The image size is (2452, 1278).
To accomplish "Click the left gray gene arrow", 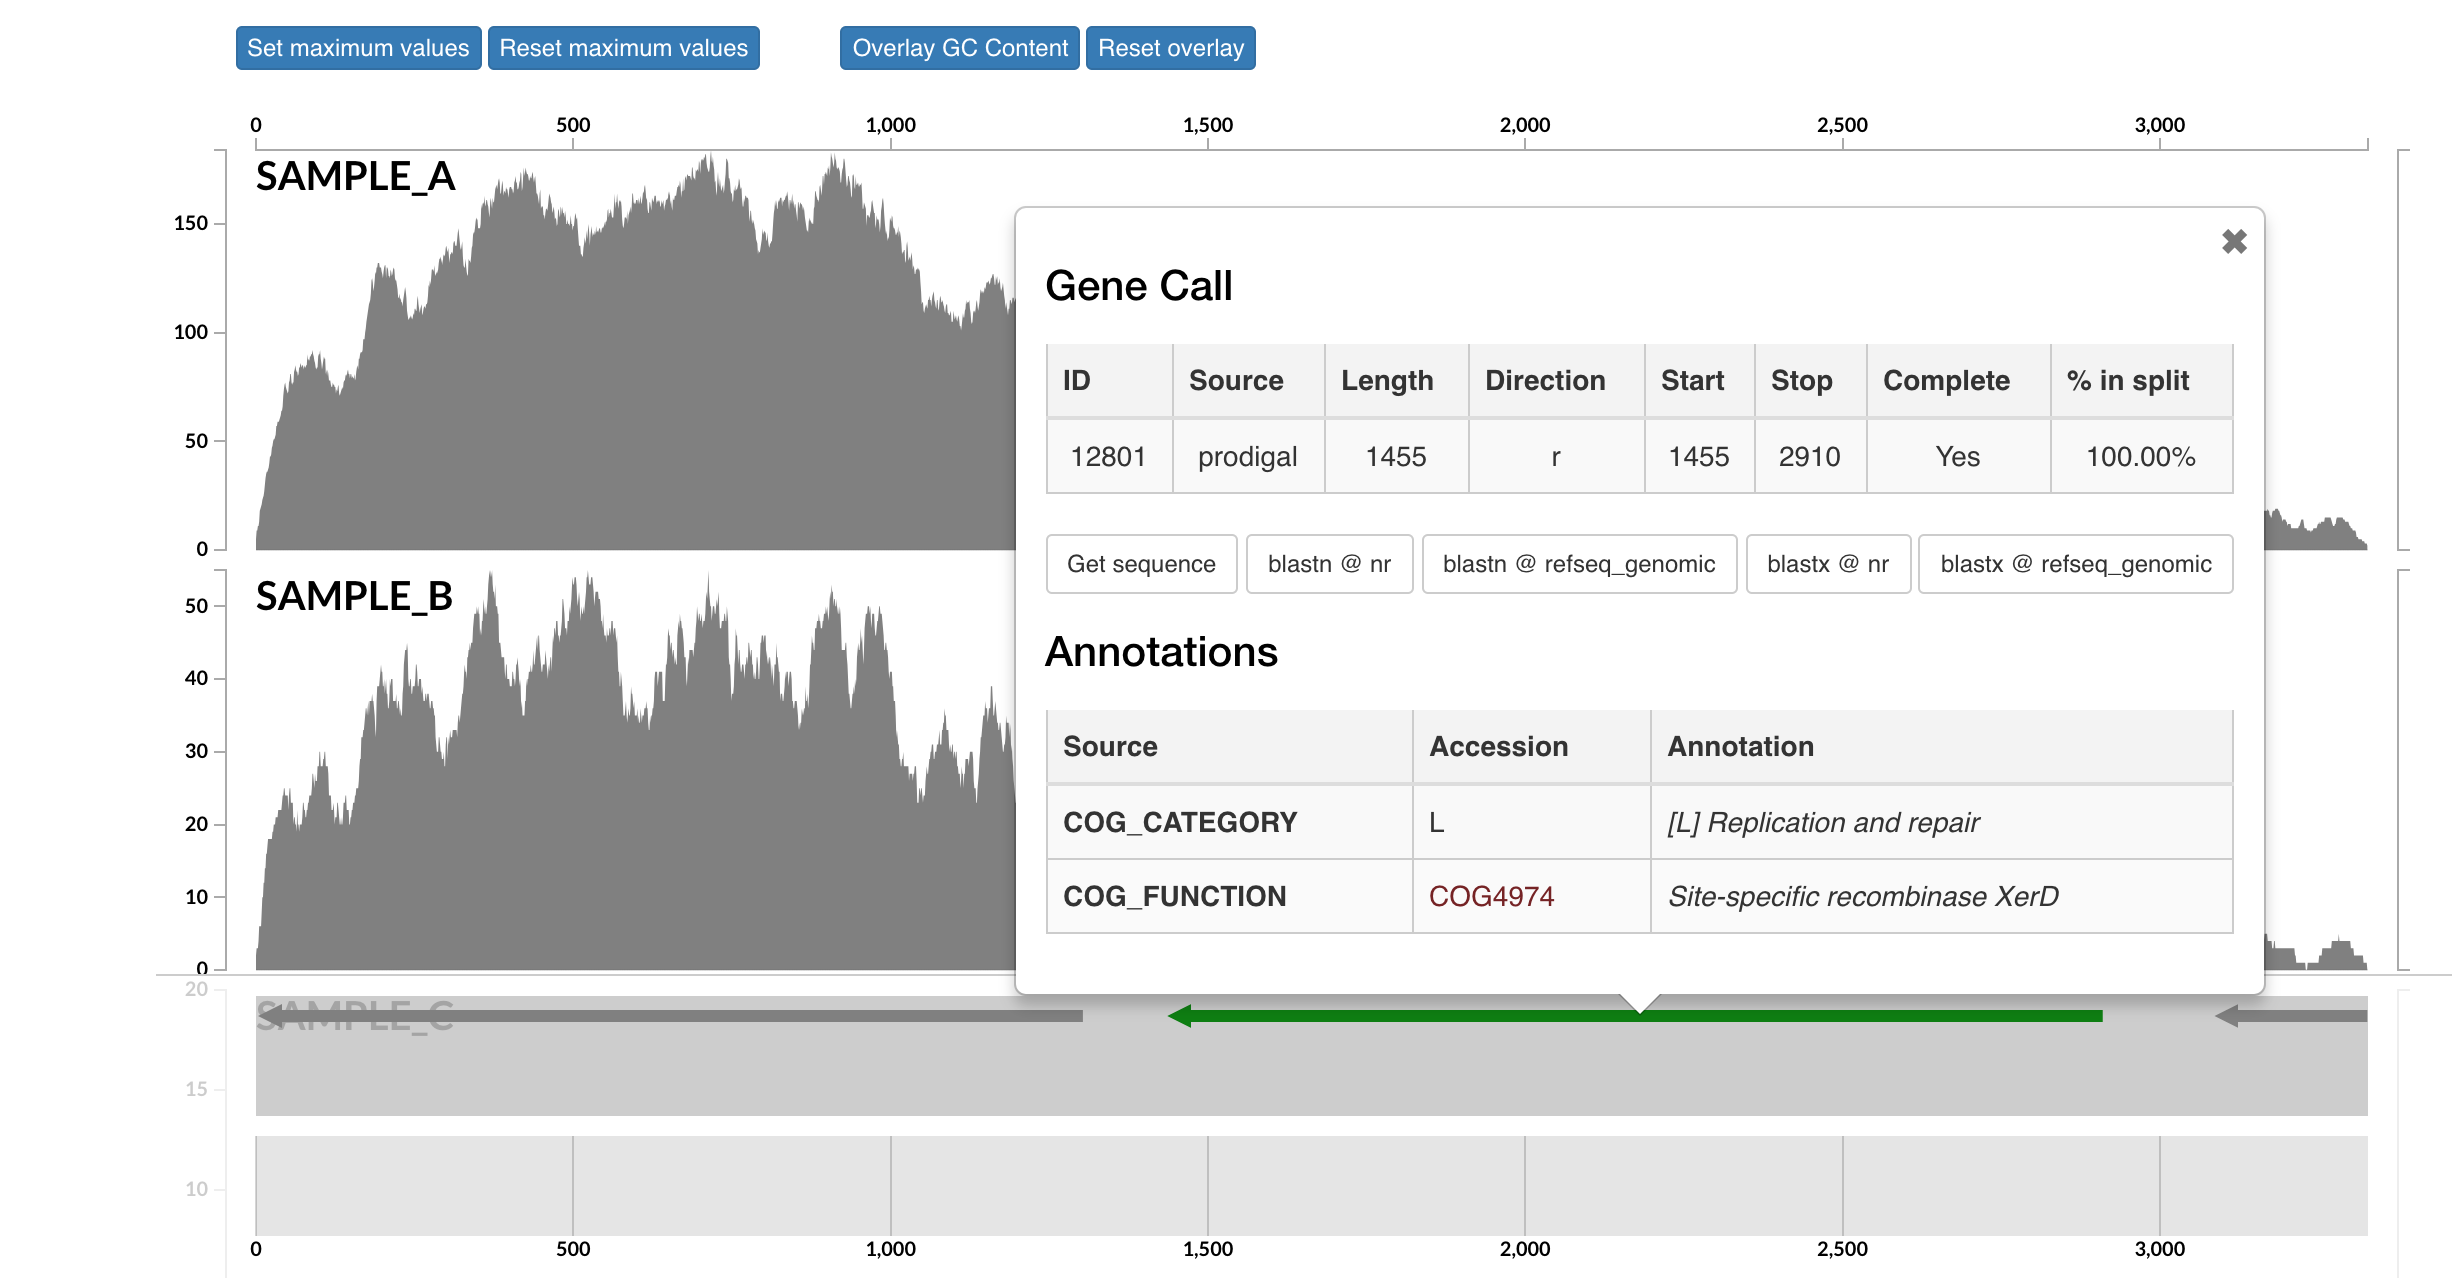I will click(670, 1016).
